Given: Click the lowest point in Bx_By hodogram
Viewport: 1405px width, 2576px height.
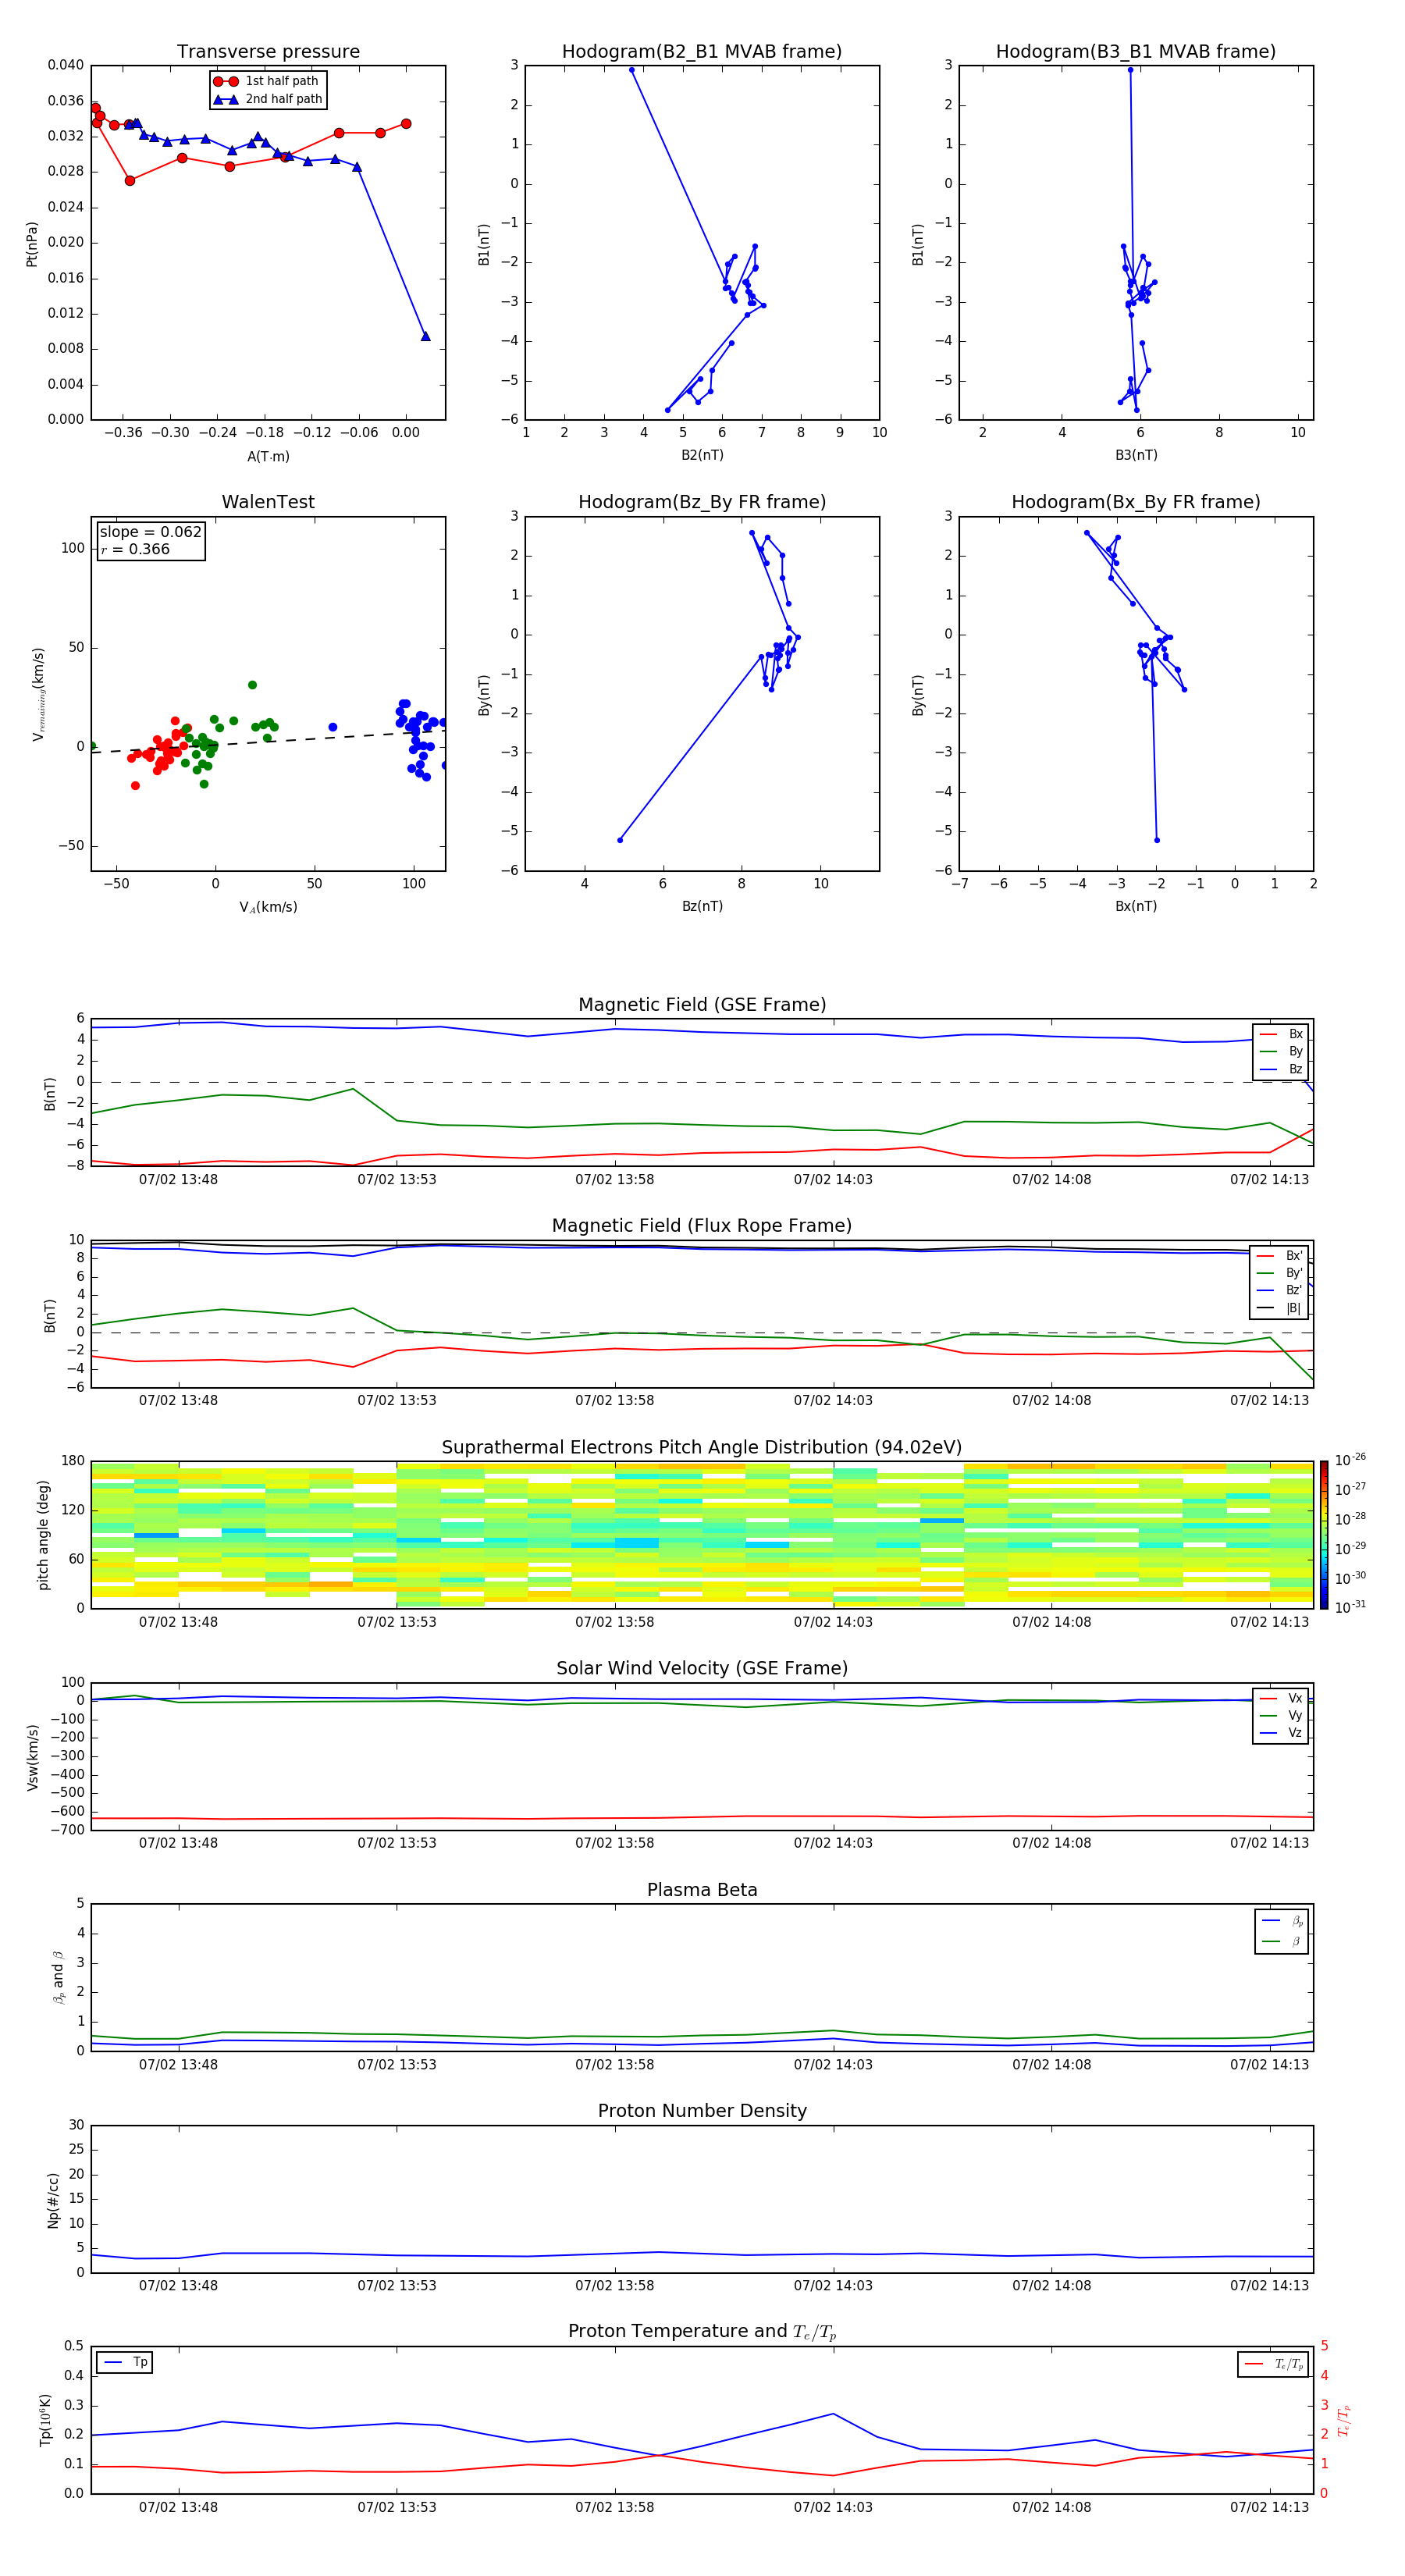Looking at the screenshot, I should [1157, 840].
